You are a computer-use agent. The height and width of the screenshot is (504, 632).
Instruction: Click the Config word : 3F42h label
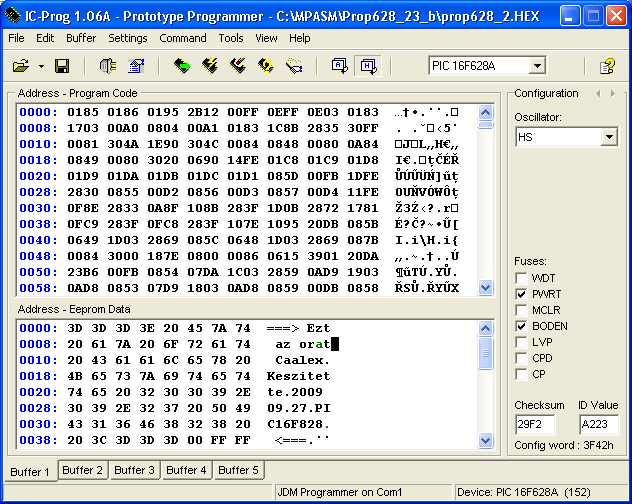[564, 446]
